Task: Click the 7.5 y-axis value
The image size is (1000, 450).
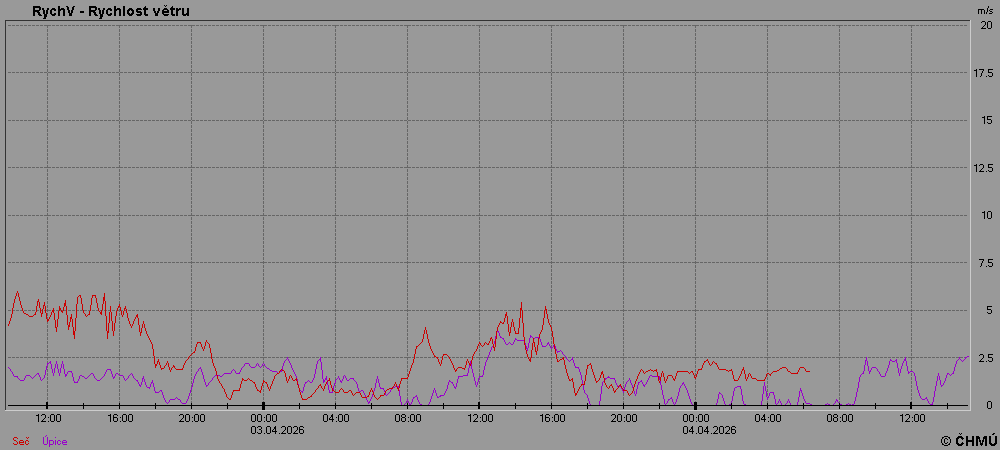Action: point(985,263)
